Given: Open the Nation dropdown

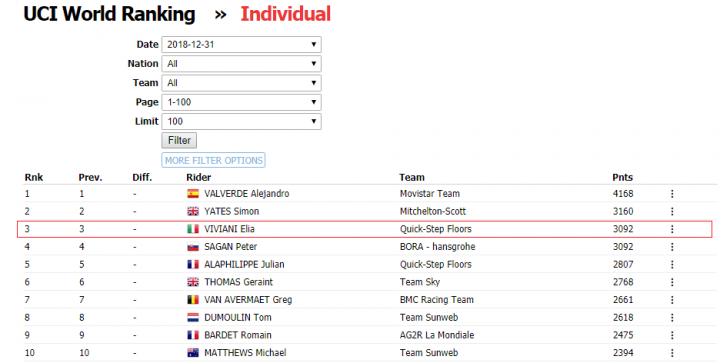Looking at the screenshot, I should click(242, 64).
